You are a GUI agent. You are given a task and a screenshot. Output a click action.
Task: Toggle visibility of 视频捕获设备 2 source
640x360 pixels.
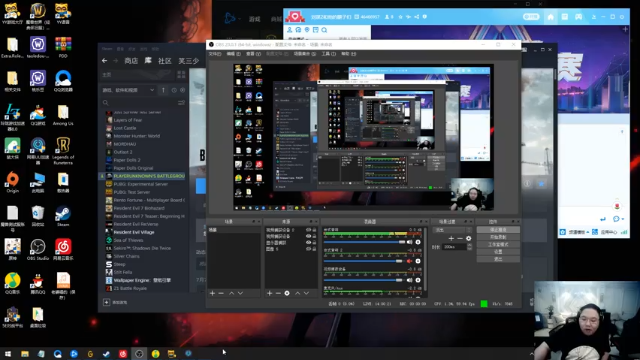(309, 230)
